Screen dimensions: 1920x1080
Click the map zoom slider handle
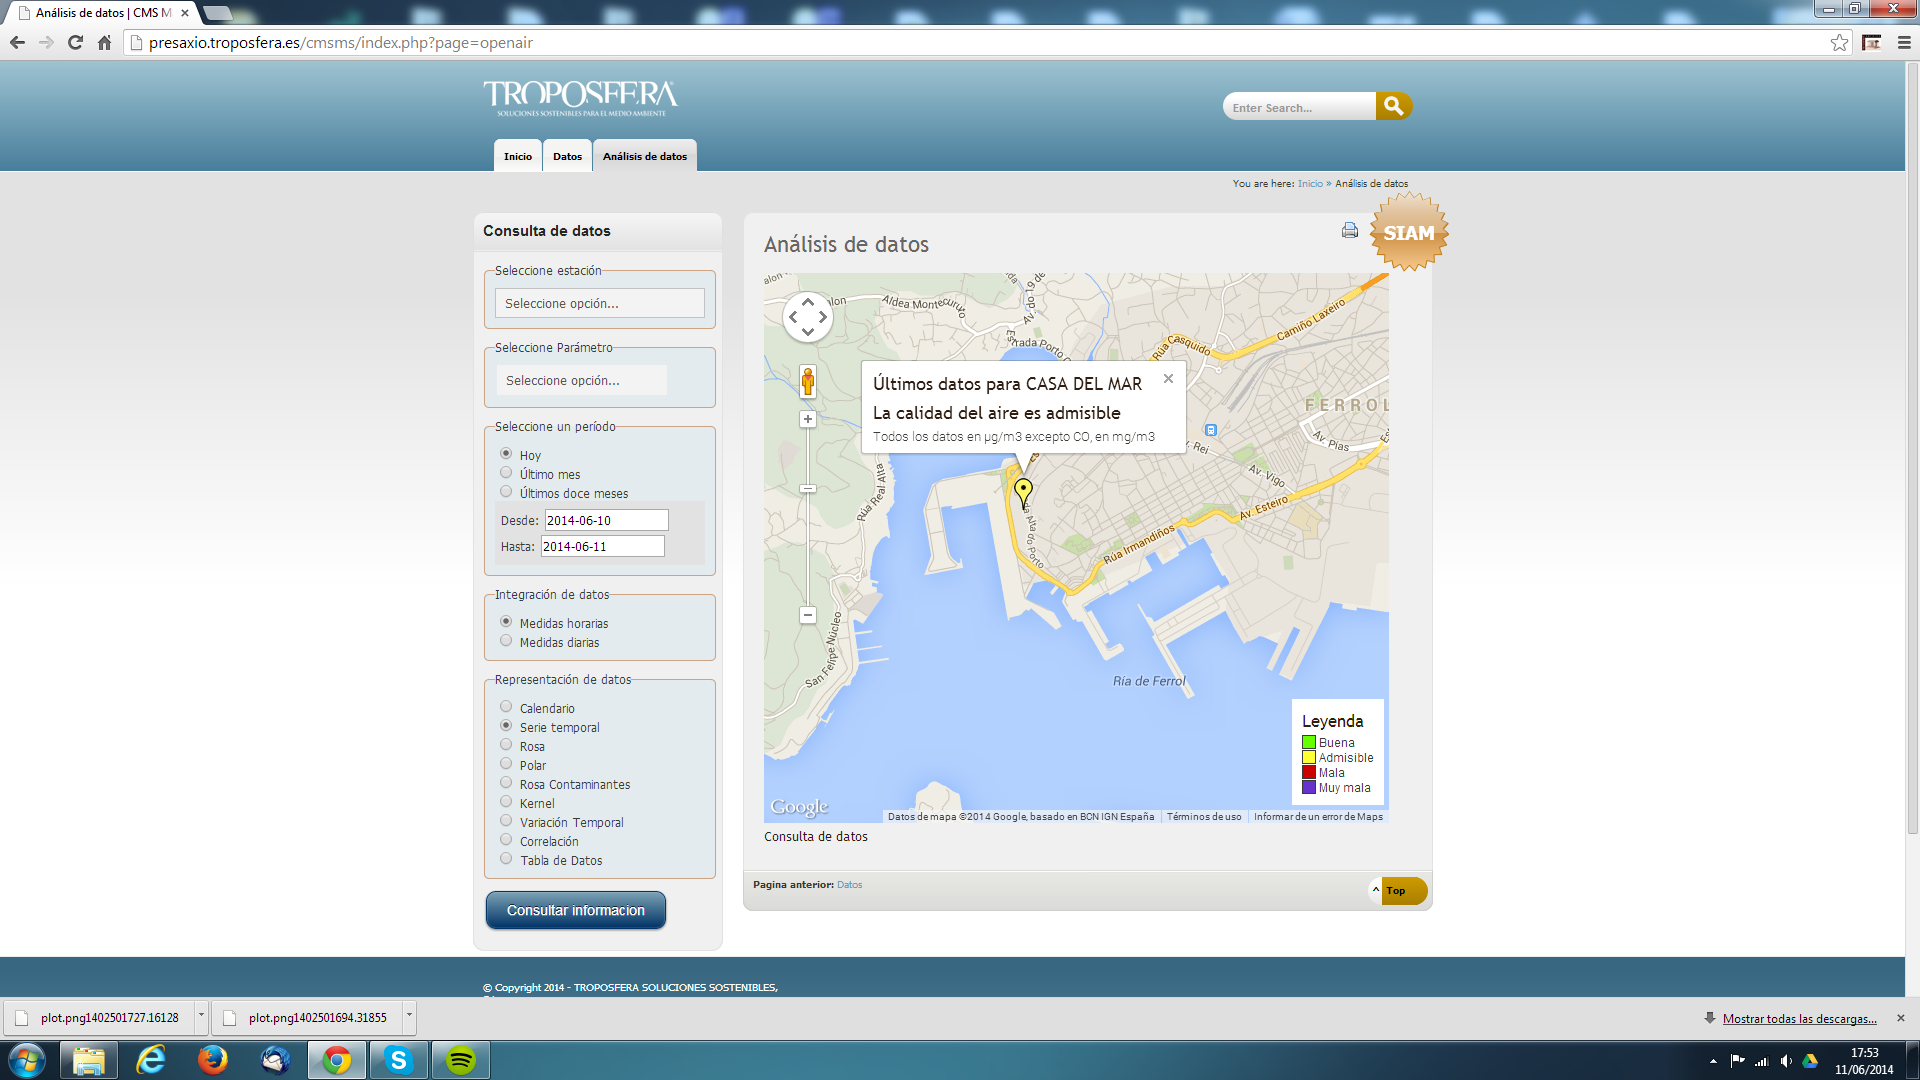(x=808, y=488)
